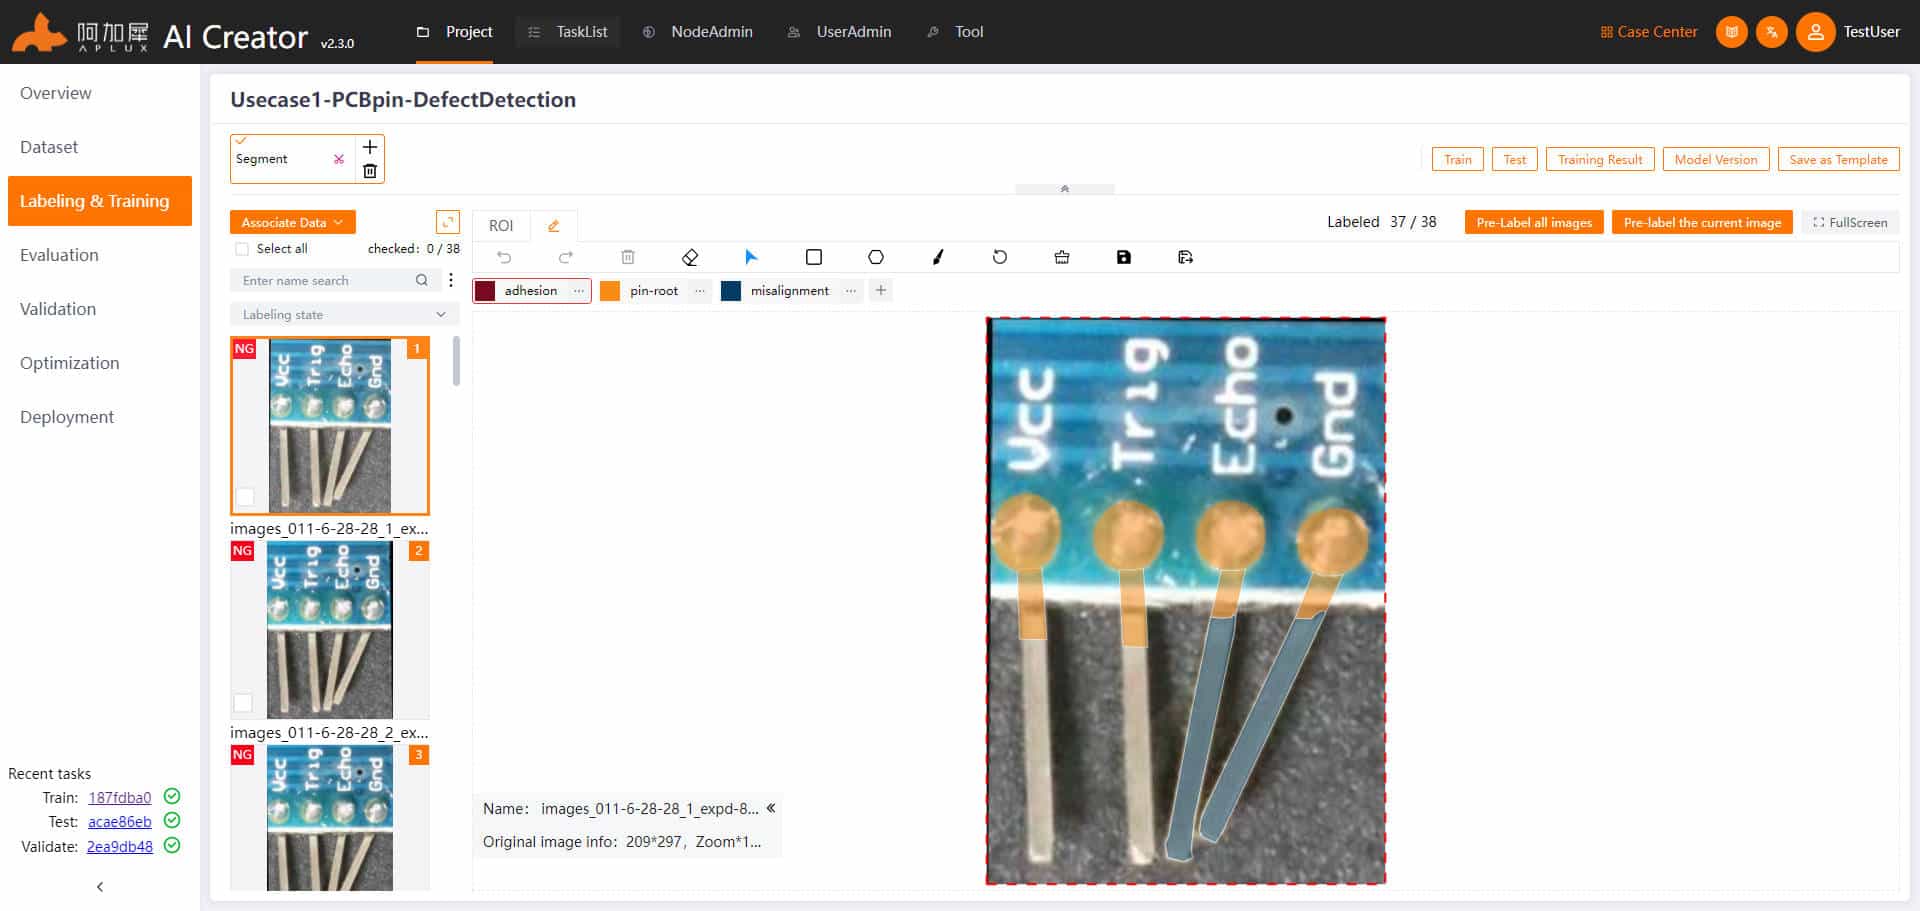This screenshot has width=1920, height=911.
Task: Enter FullScreen mode
Action: pyautogui.click(x=1850, y=222)
